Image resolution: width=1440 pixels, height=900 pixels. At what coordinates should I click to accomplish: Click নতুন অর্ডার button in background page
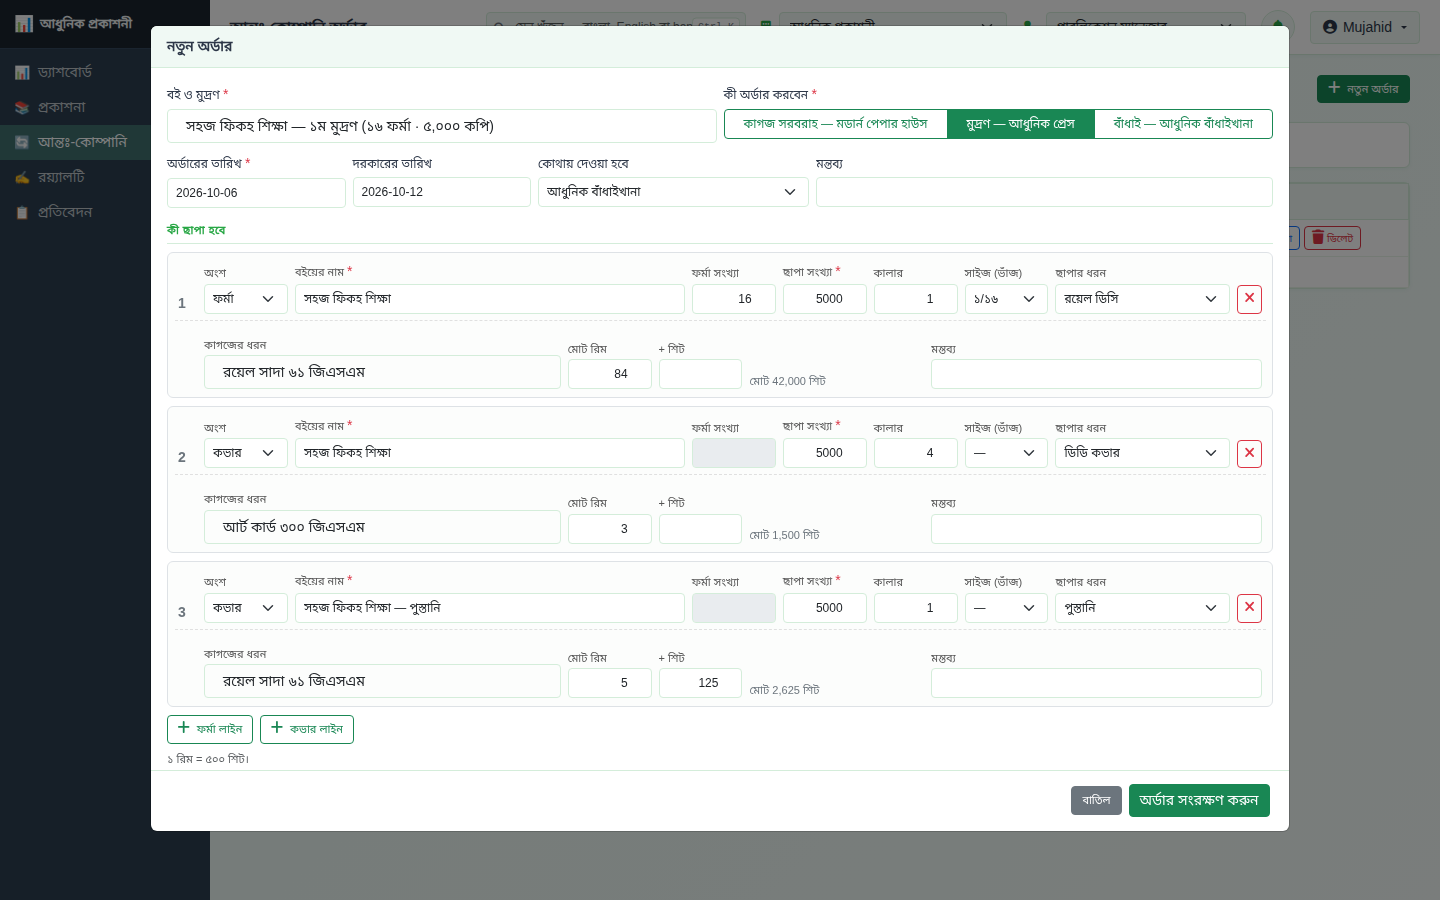1363,89
